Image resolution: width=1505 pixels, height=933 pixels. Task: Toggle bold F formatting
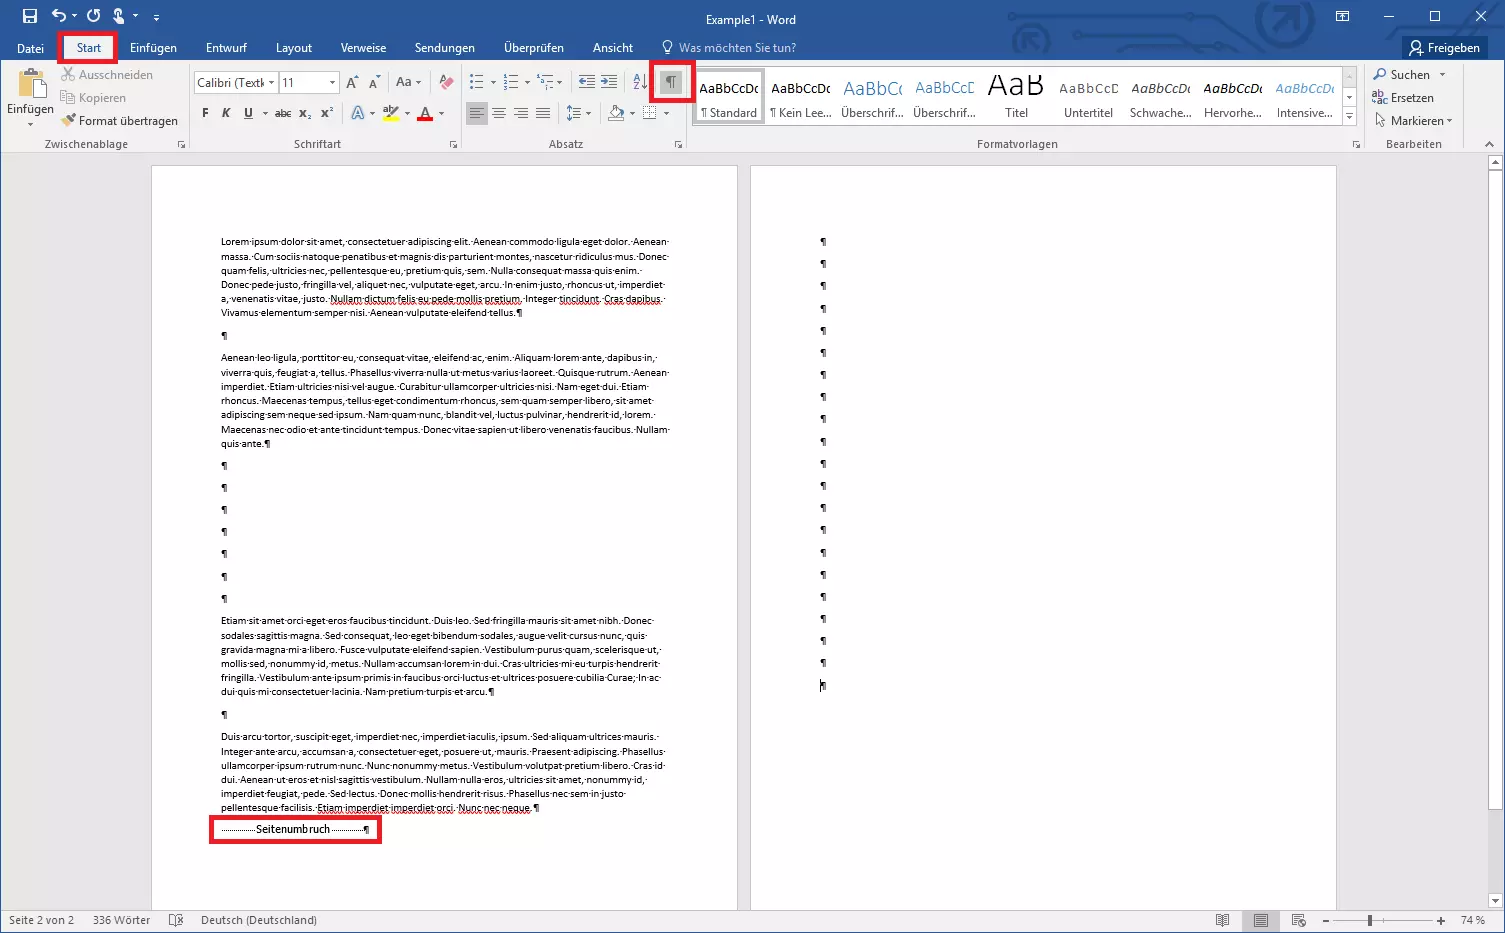[x=206, y=113]
